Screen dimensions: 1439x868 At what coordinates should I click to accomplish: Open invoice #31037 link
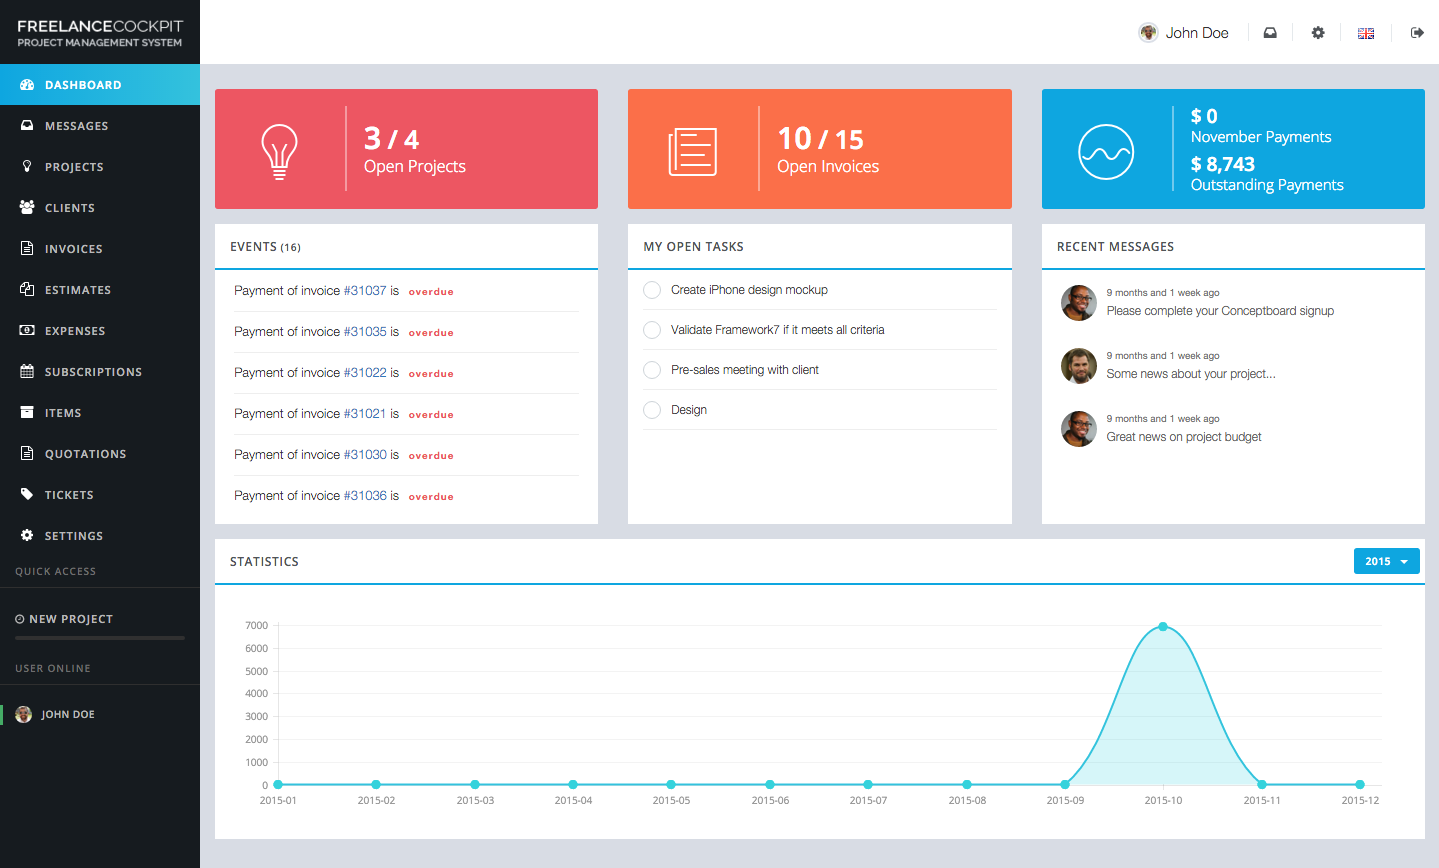pyautogui.click(x=365, y=291)
